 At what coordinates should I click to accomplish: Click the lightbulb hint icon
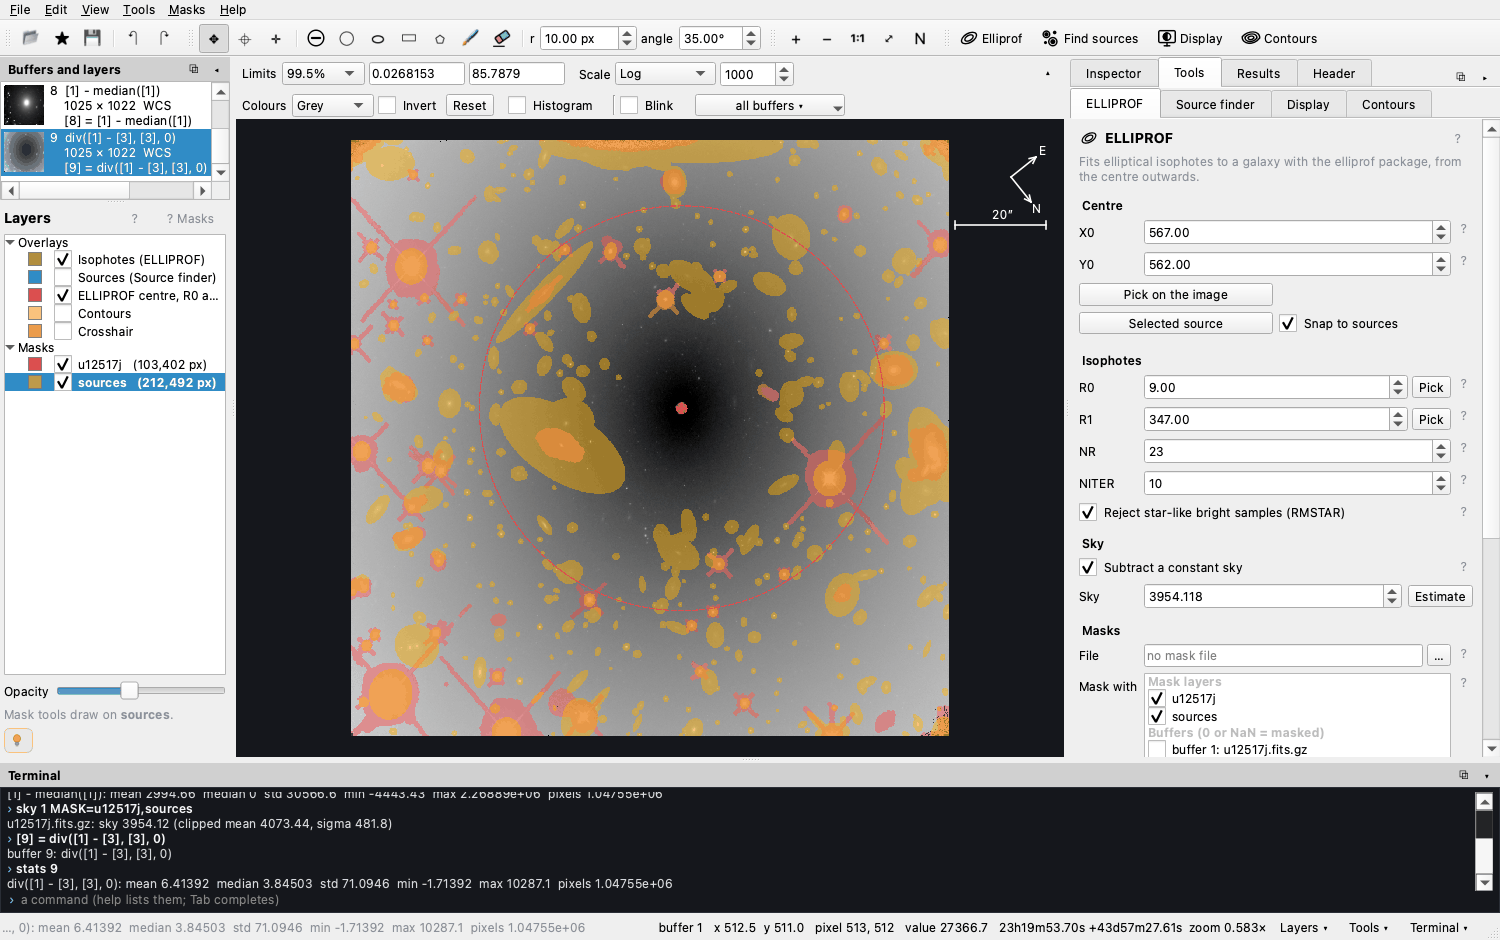pyautogui.click(x=18, y=740)
